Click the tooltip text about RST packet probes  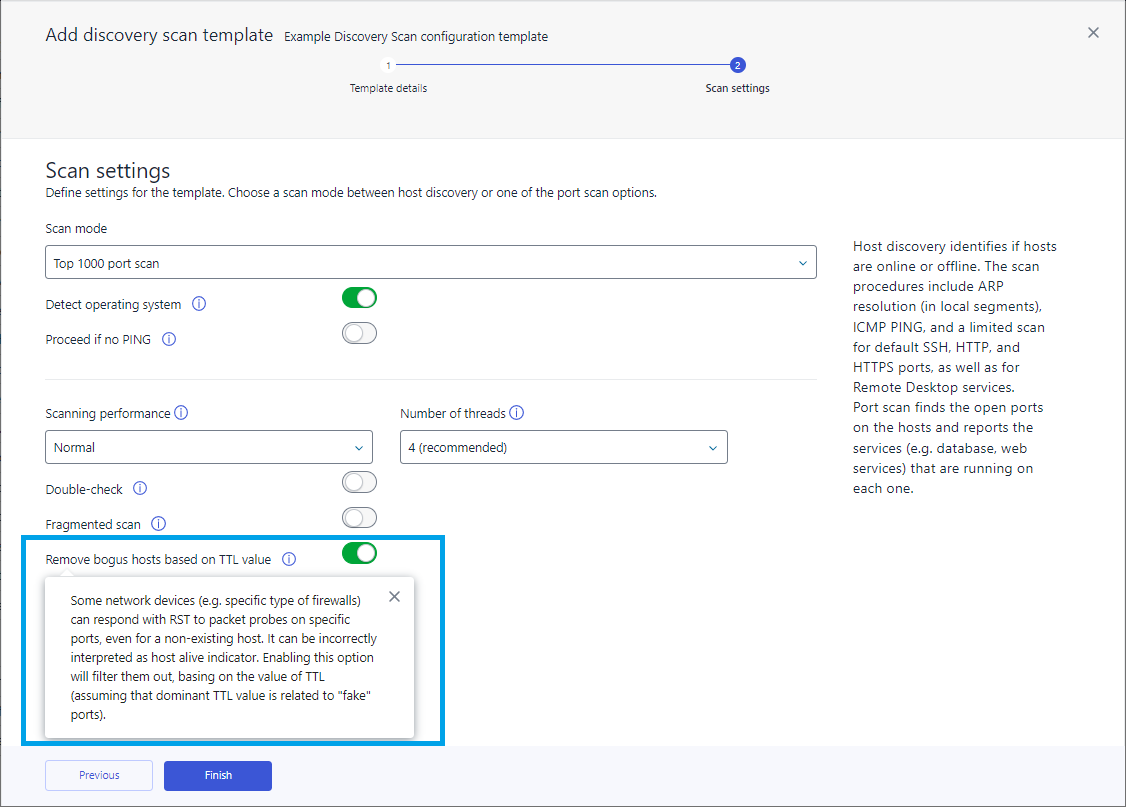(223, 657)
